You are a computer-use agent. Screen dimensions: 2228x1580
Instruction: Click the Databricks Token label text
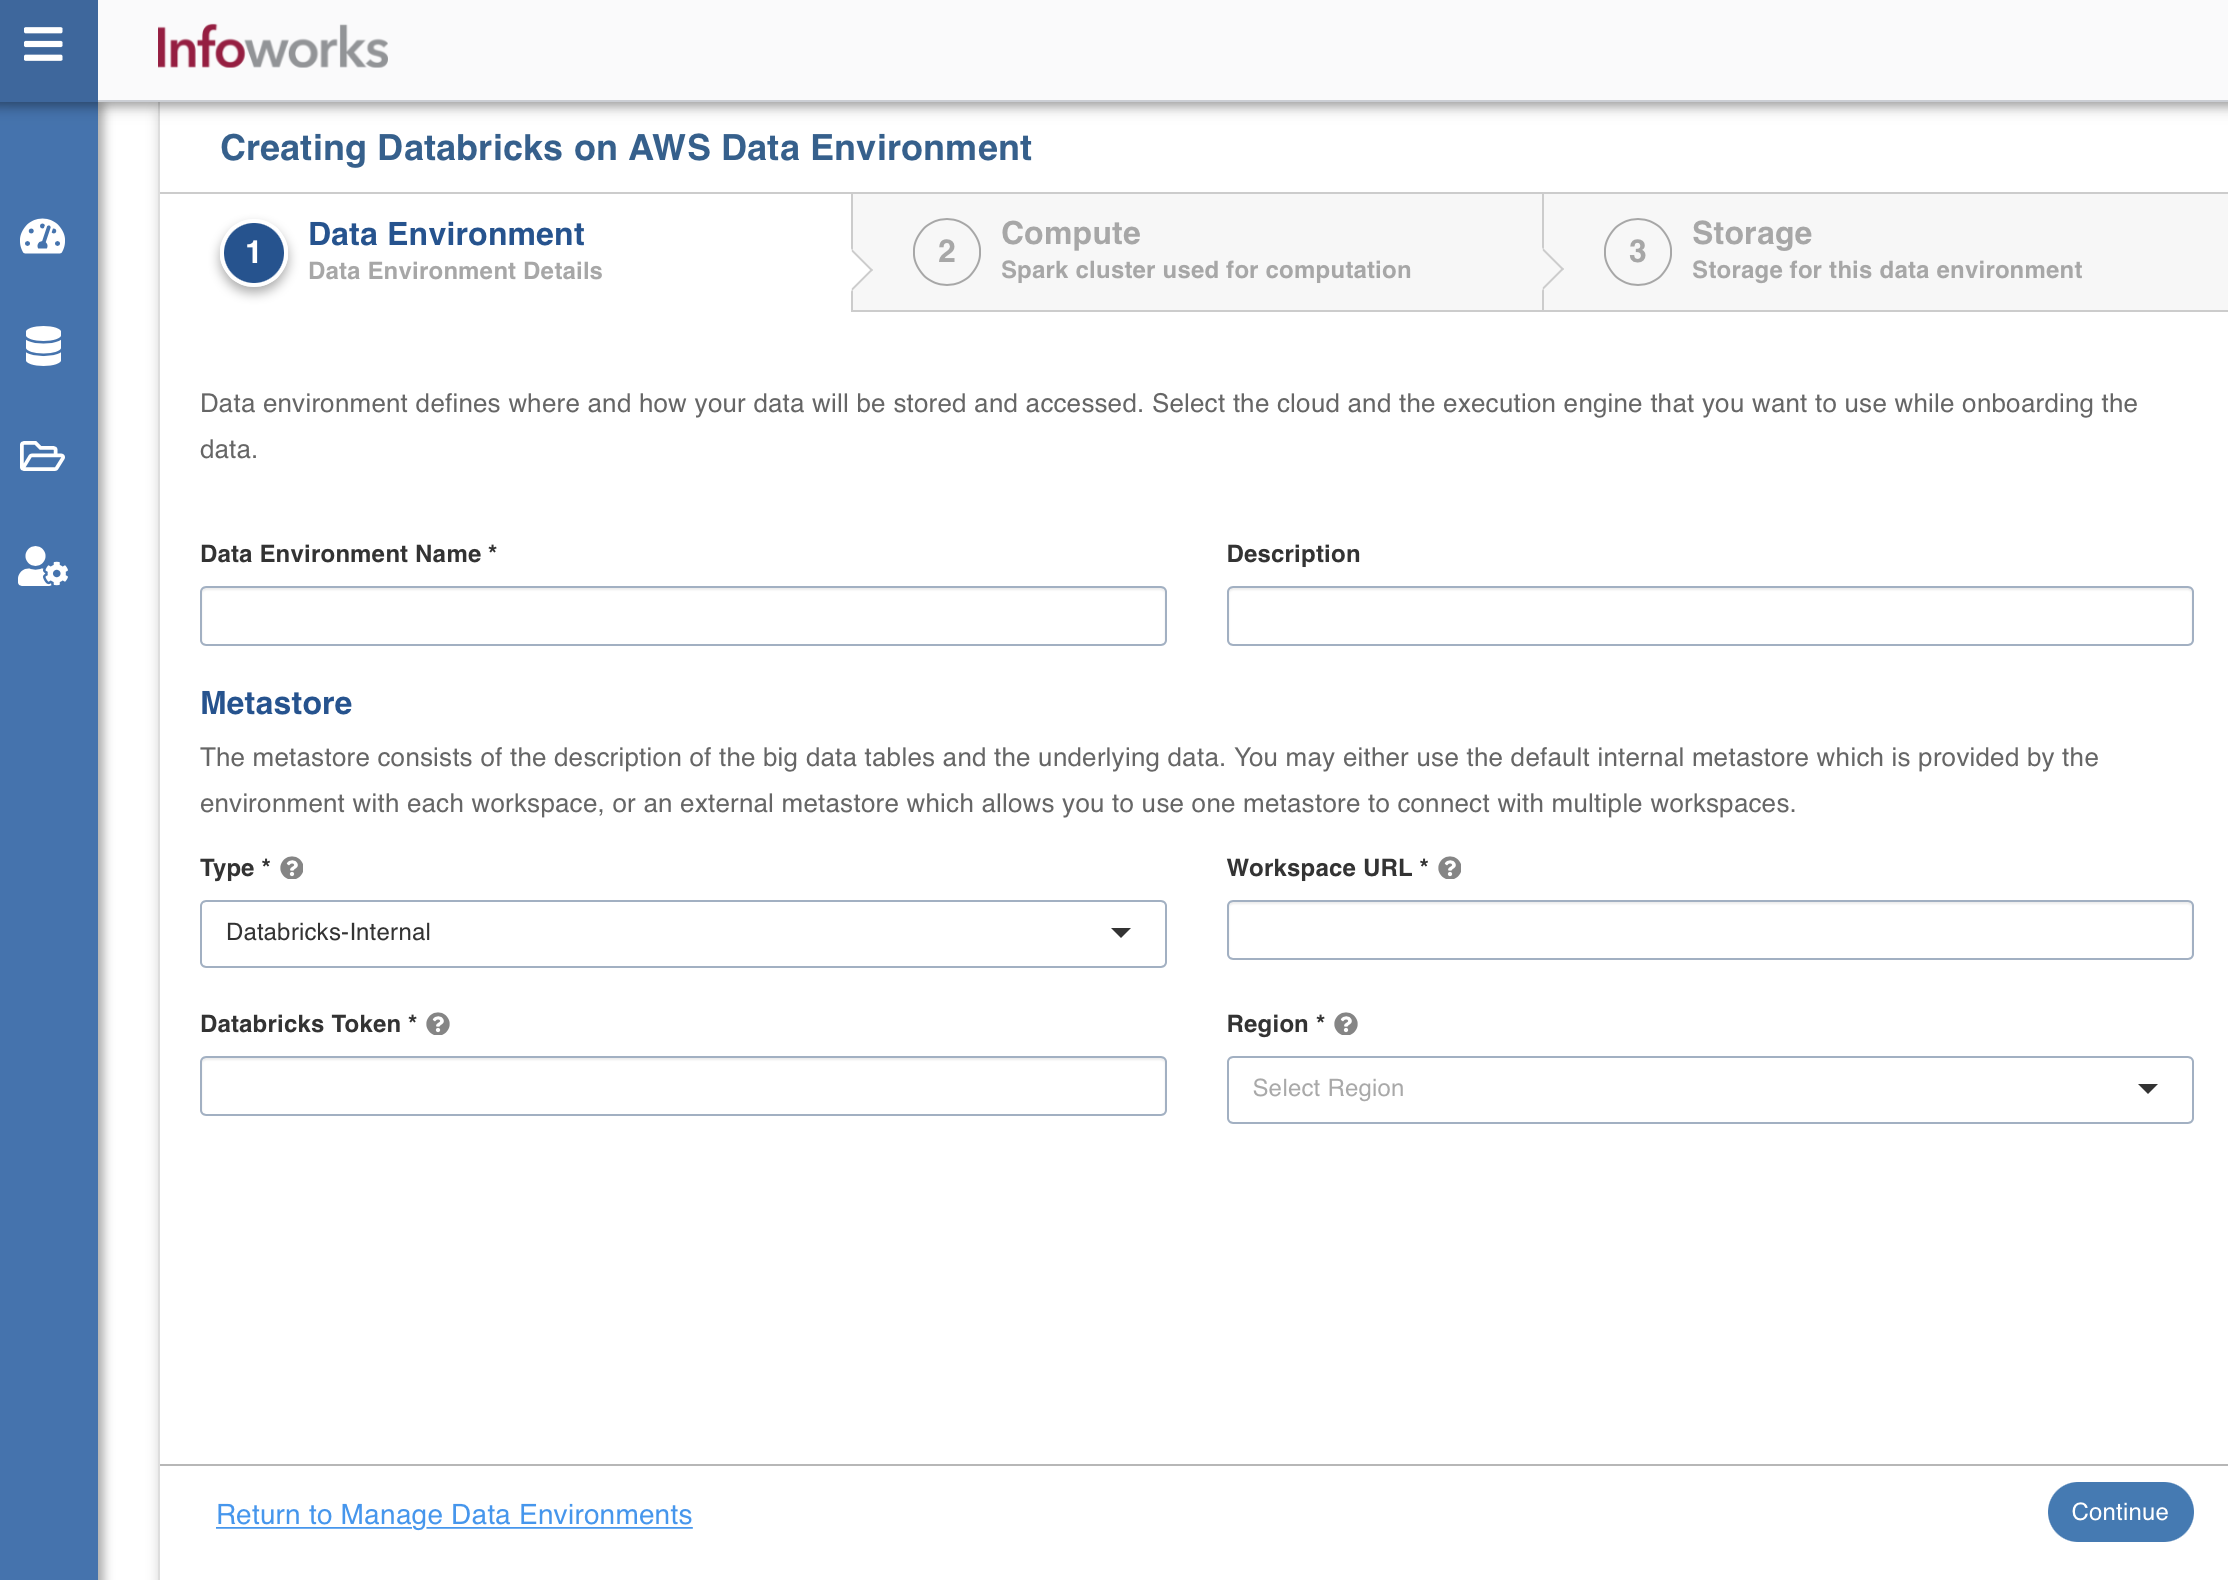tap(308, 1024)
